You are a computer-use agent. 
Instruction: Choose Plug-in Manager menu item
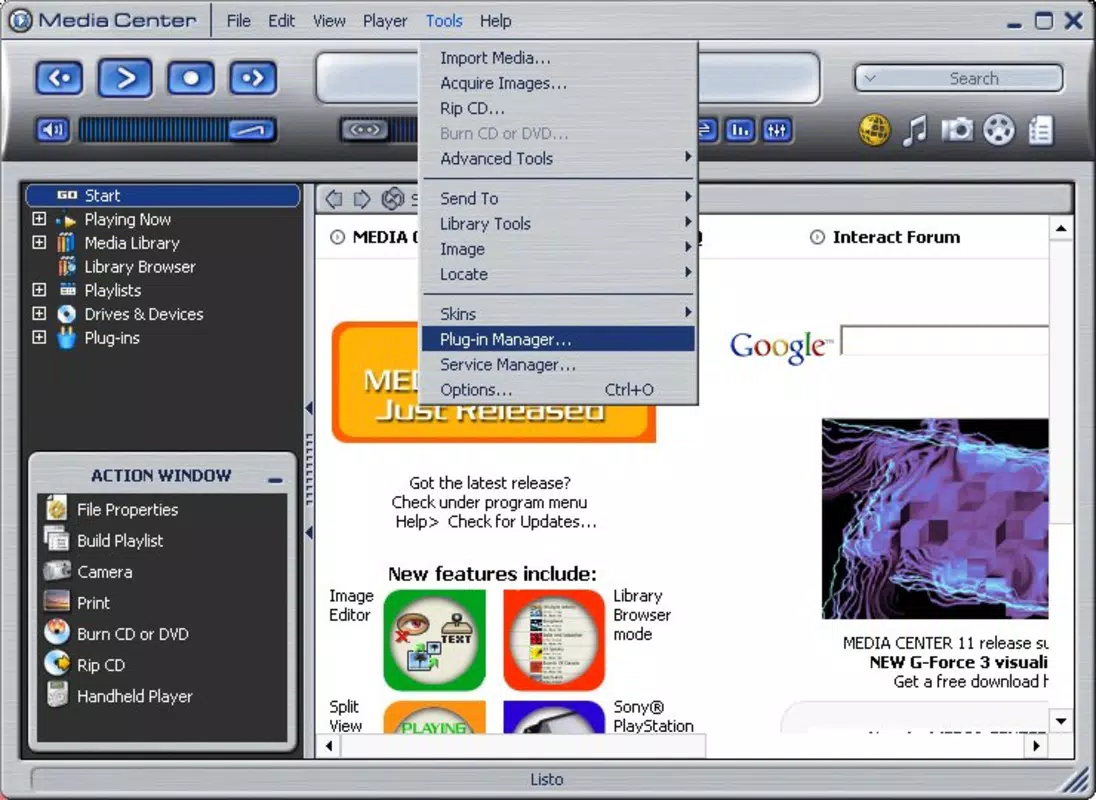click(x=559, y=340)
